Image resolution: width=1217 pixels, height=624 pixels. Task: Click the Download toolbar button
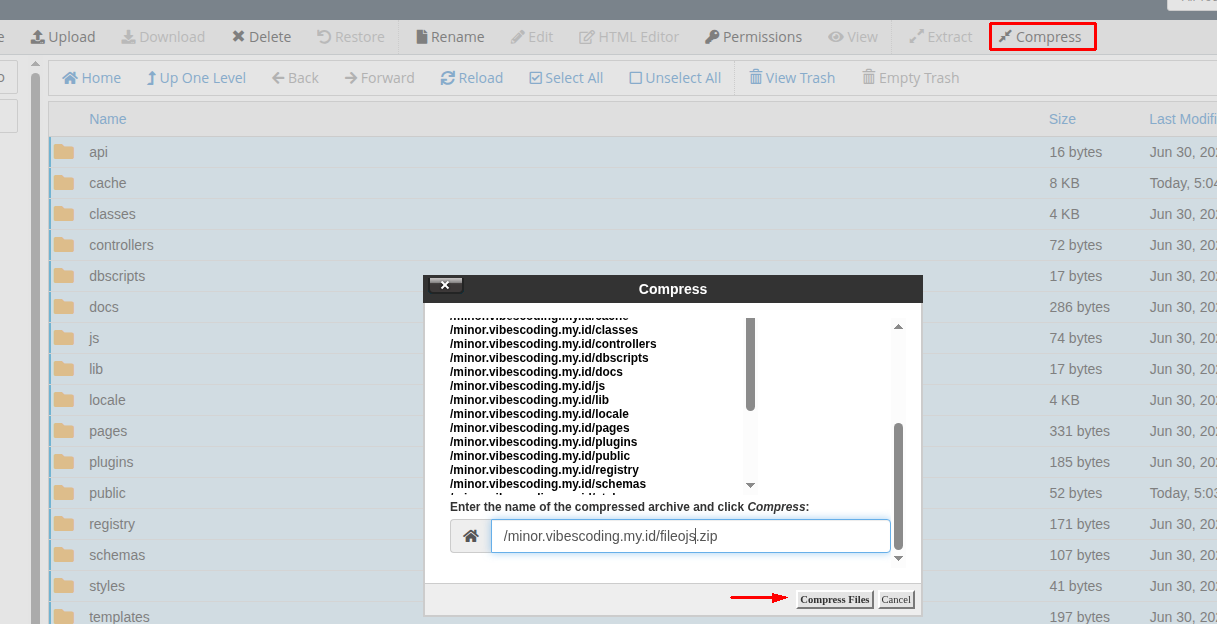(163, 37)
